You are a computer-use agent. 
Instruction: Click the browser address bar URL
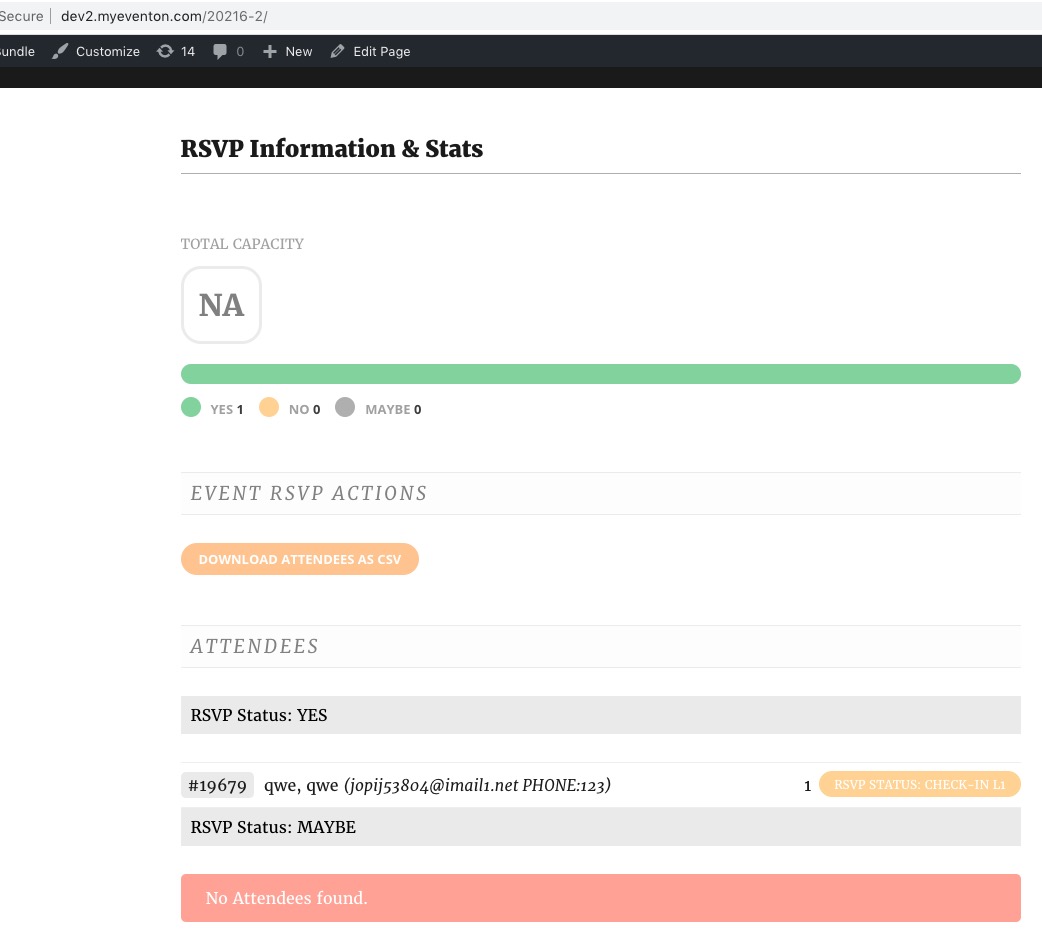click(x=163, y=17)
